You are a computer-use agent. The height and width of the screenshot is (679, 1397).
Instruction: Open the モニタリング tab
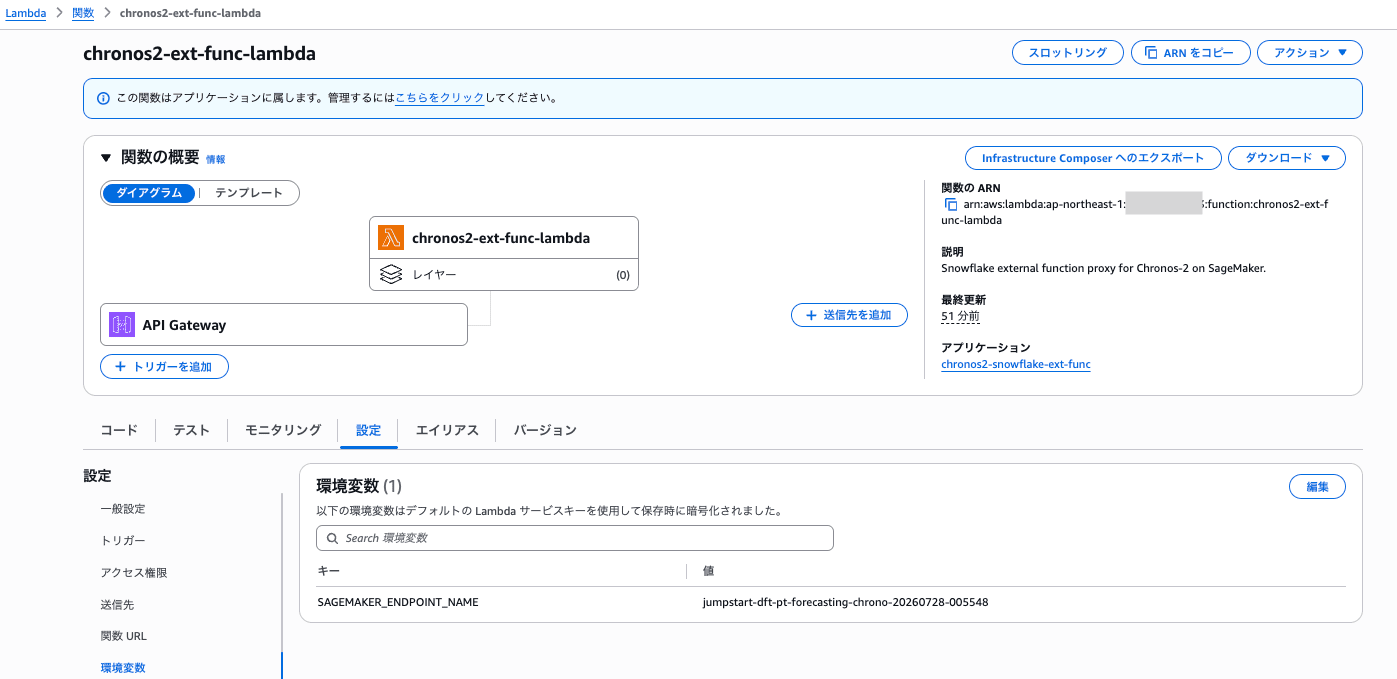coord(283,430)
